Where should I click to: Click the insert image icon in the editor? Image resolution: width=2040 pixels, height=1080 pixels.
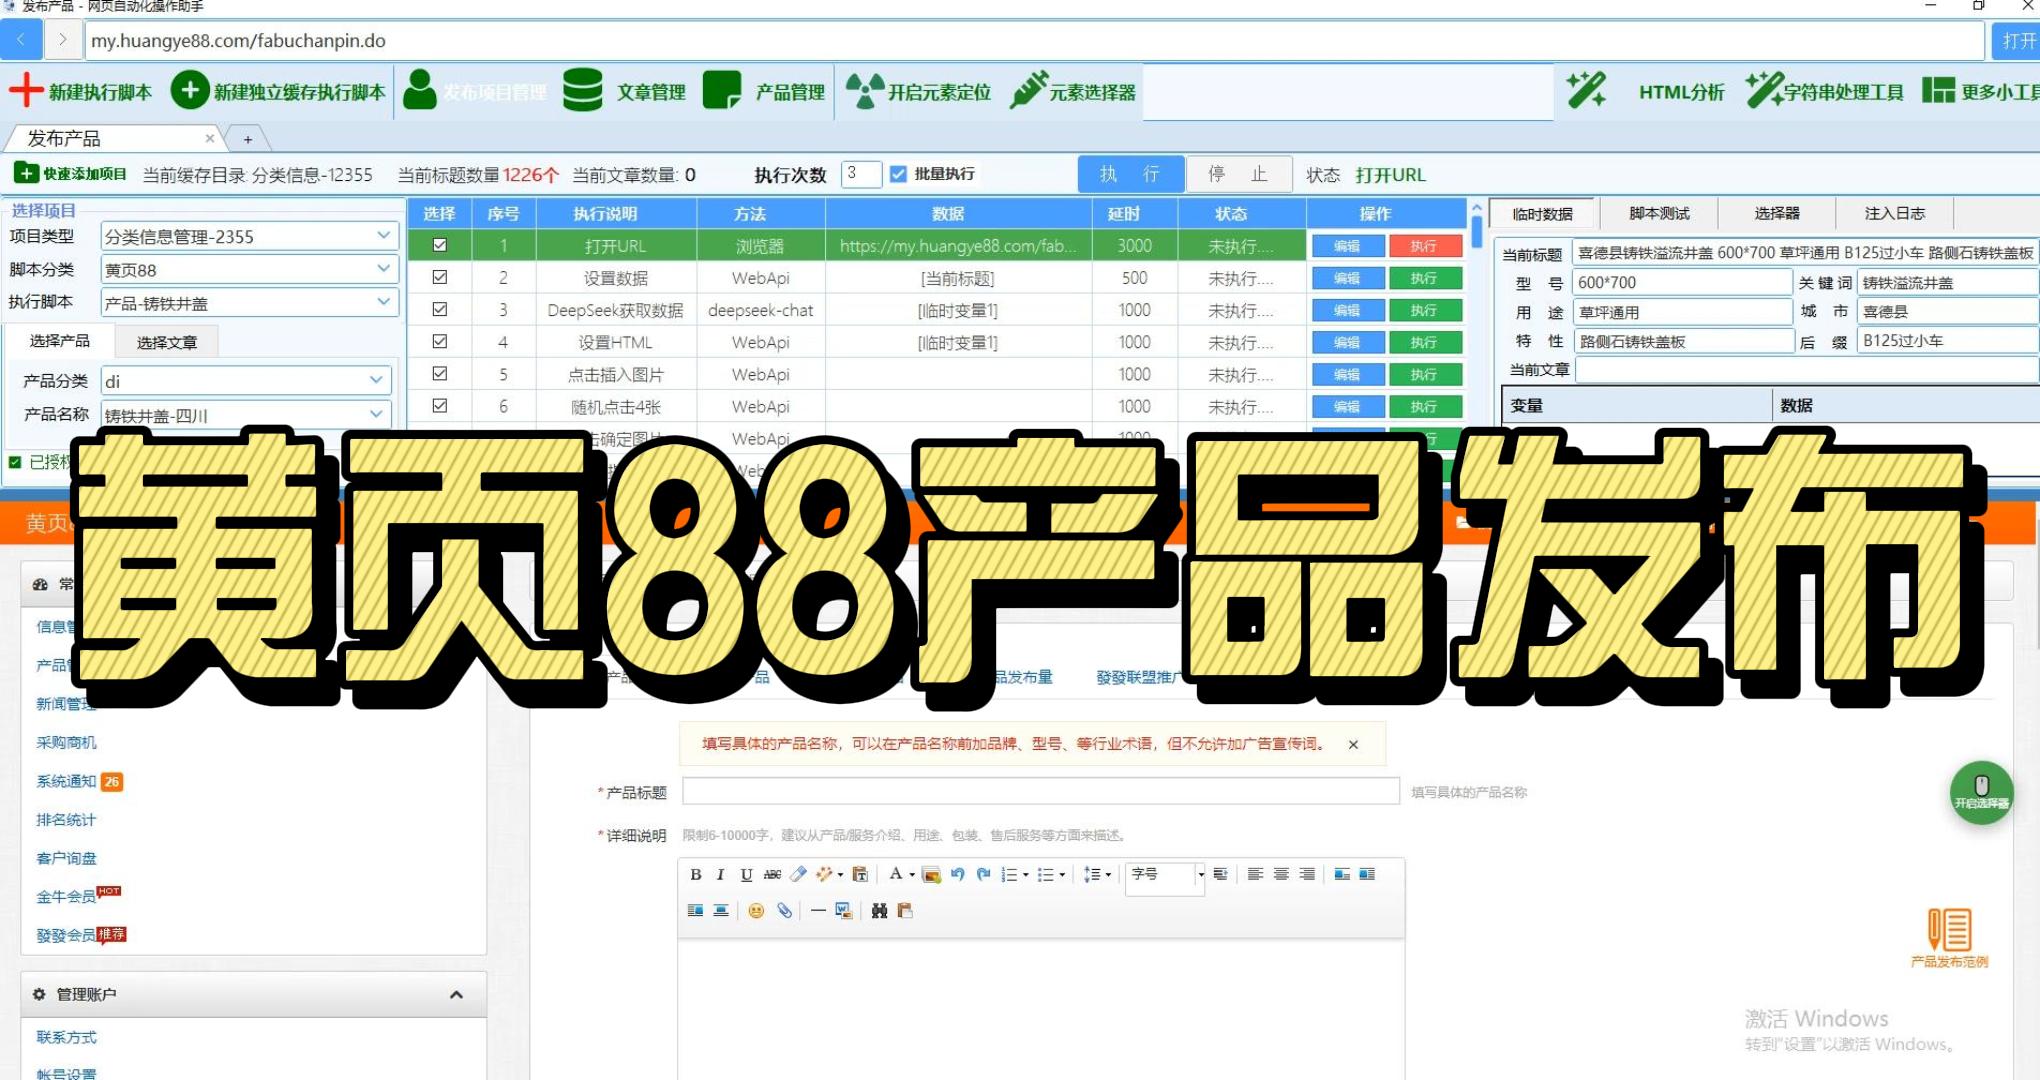pos(932,873)
